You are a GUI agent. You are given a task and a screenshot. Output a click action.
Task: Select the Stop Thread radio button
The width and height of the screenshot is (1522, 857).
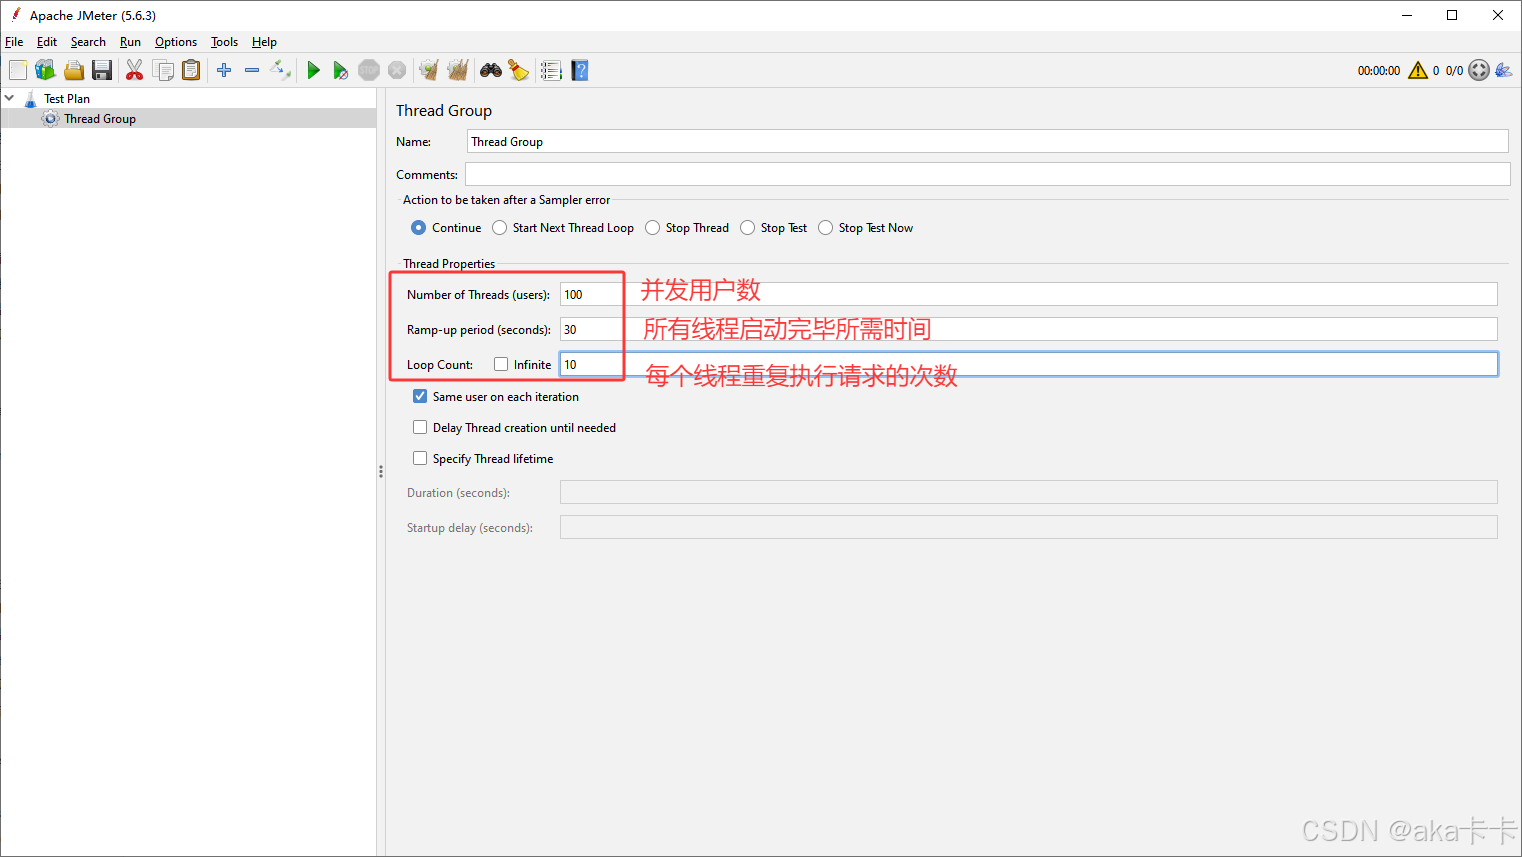click(x=653, y=228)
